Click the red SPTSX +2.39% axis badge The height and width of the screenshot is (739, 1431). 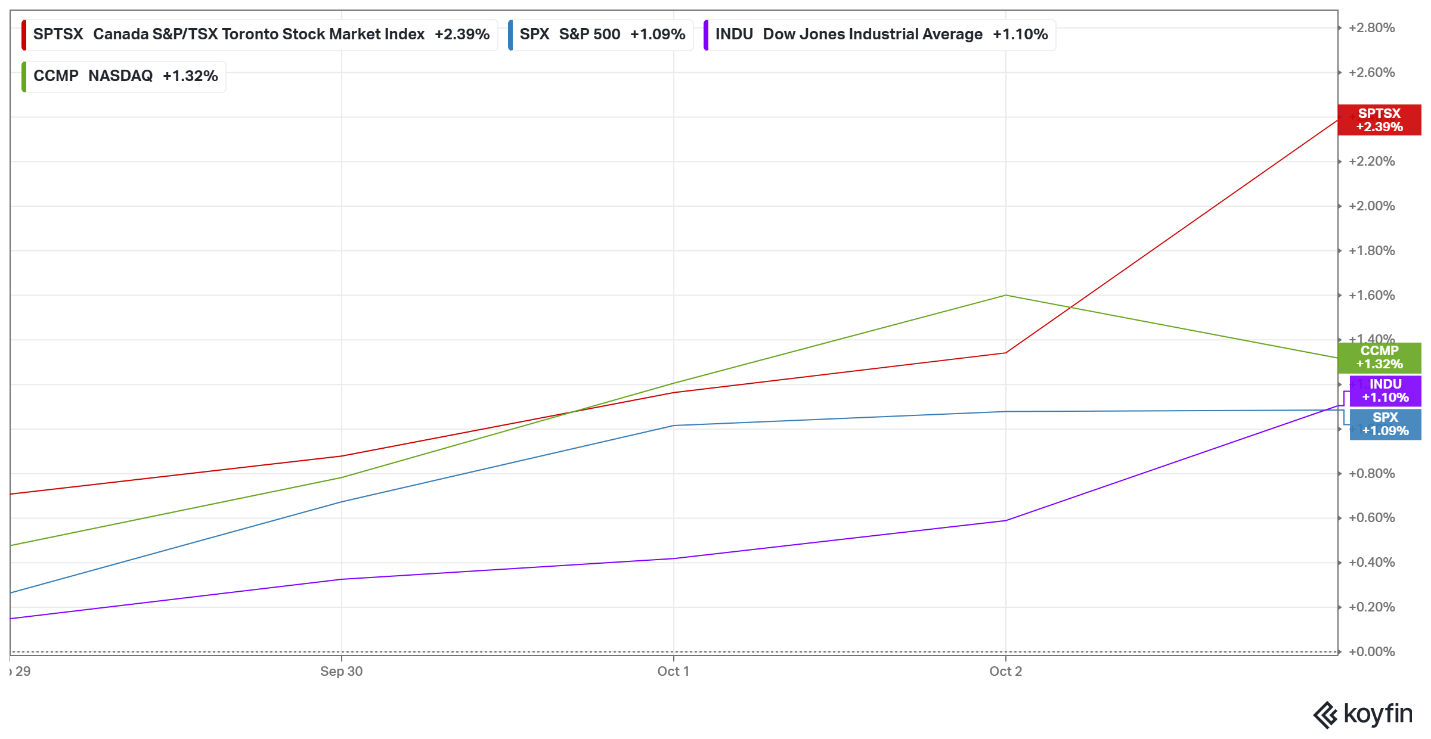[x=1380, y=120]
